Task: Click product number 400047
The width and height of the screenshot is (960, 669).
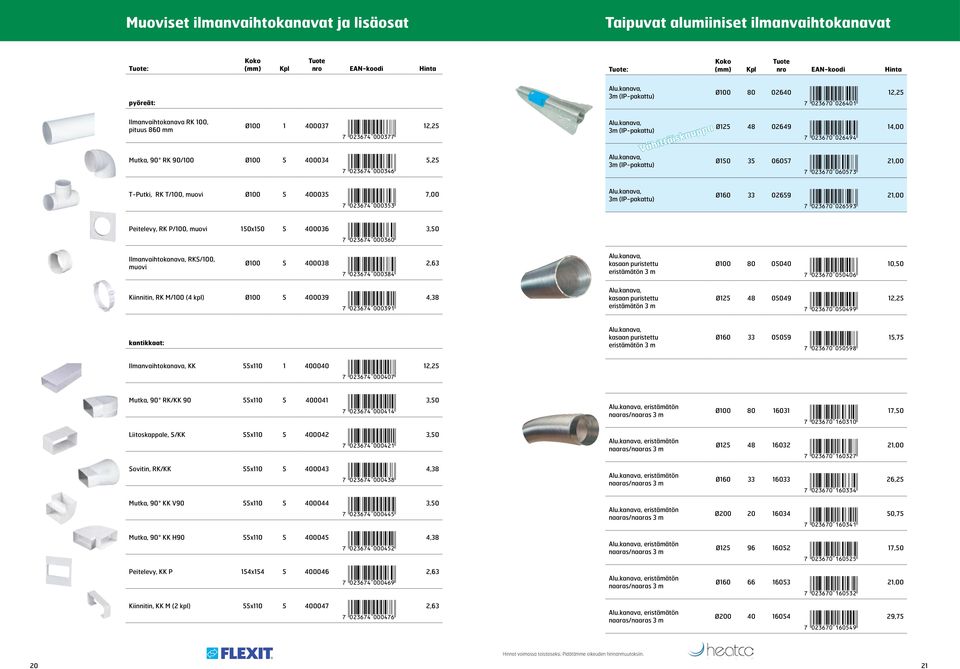Action: click(x=317, y=606)
